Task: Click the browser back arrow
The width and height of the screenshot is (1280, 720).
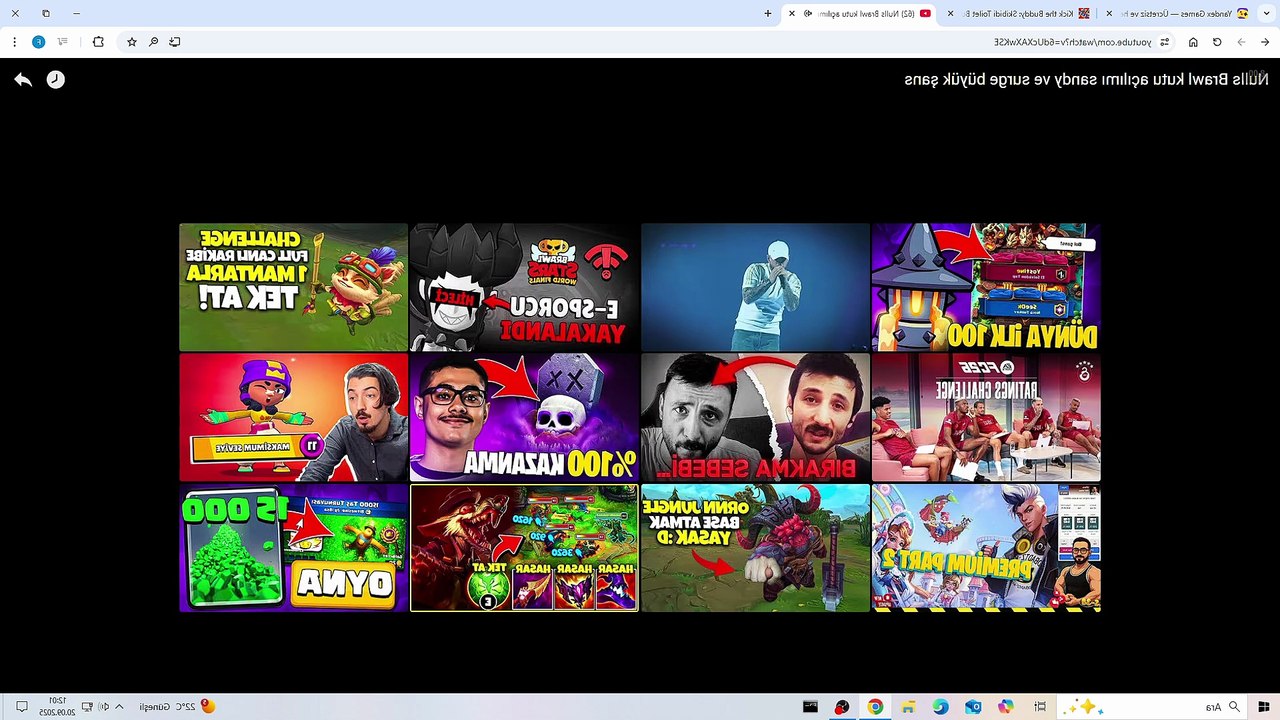Action: click(1265, 42)
